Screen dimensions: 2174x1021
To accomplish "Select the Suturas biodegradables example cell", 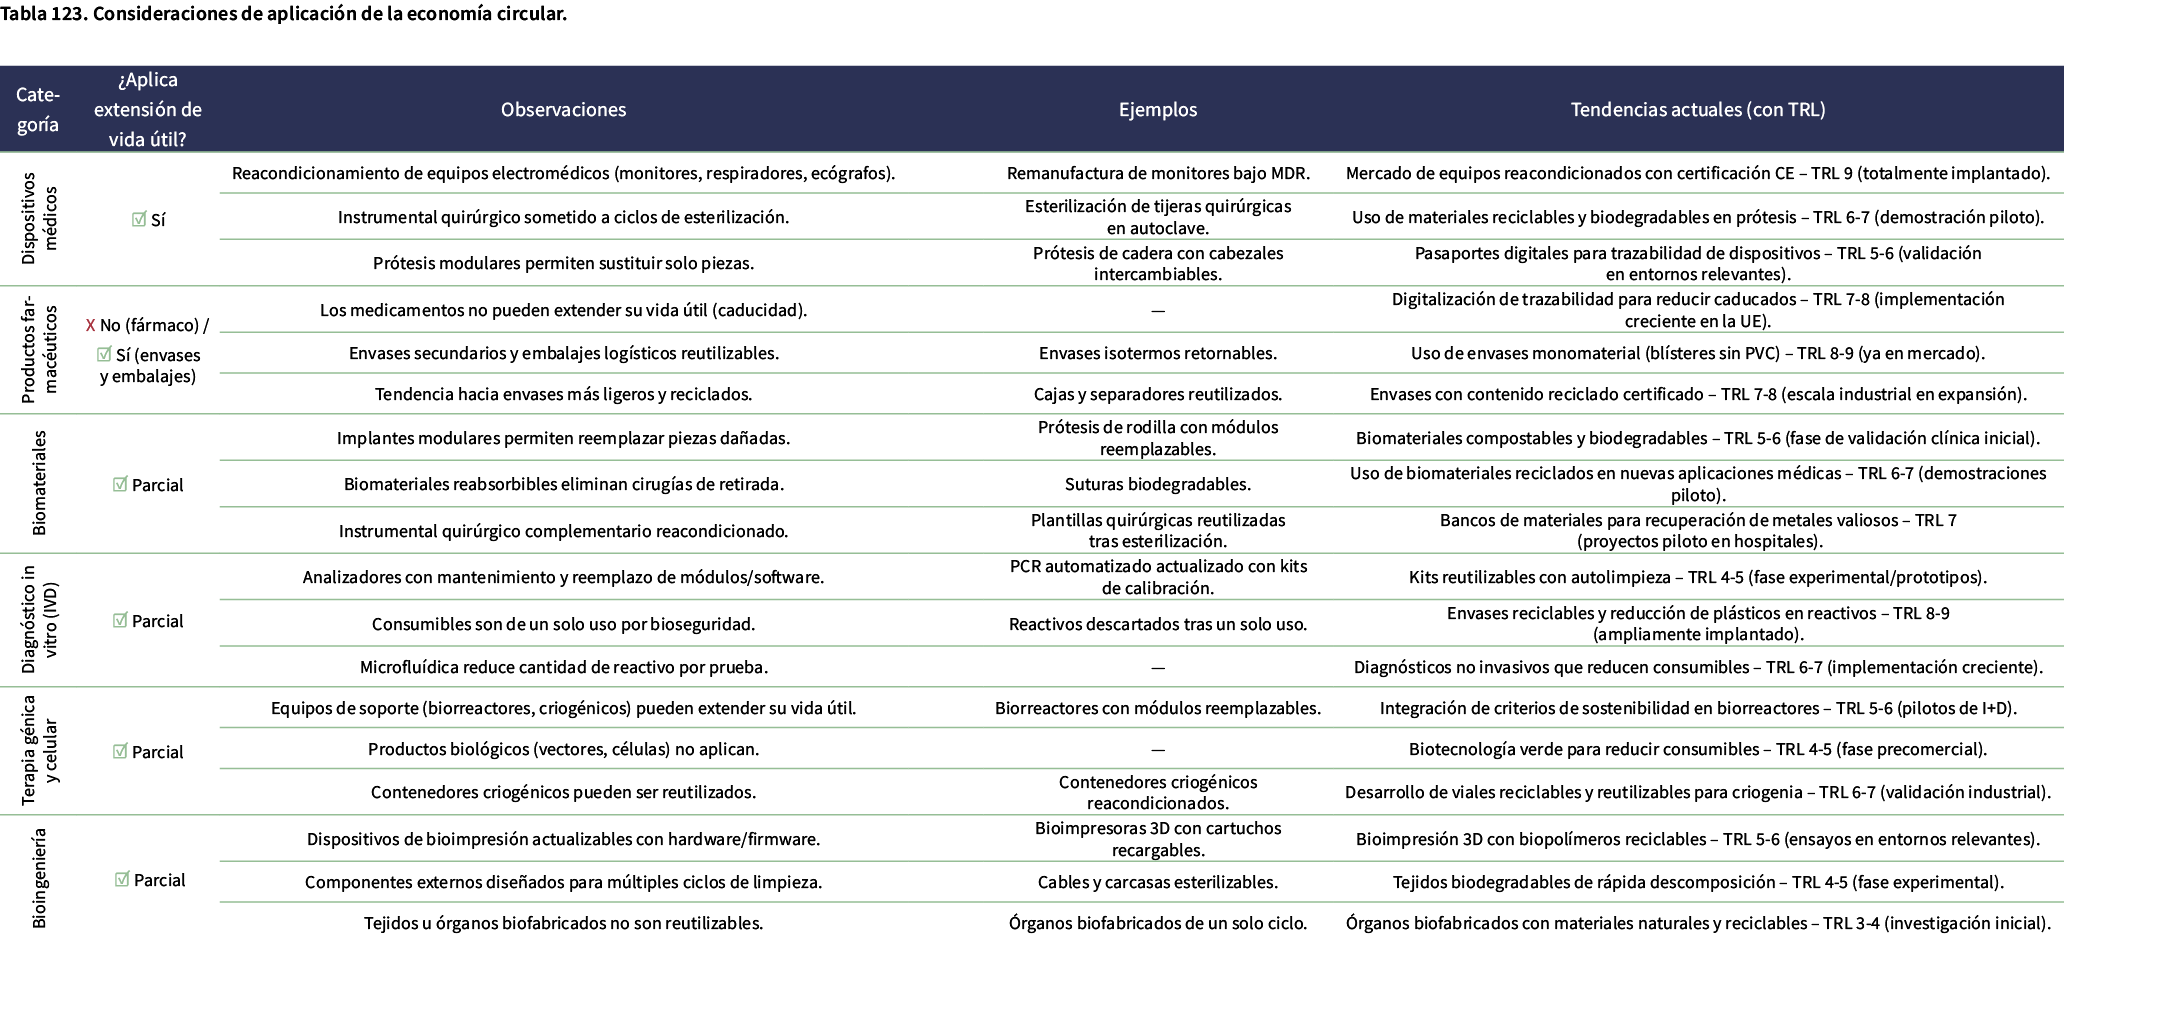I will tap(1157, 485).
